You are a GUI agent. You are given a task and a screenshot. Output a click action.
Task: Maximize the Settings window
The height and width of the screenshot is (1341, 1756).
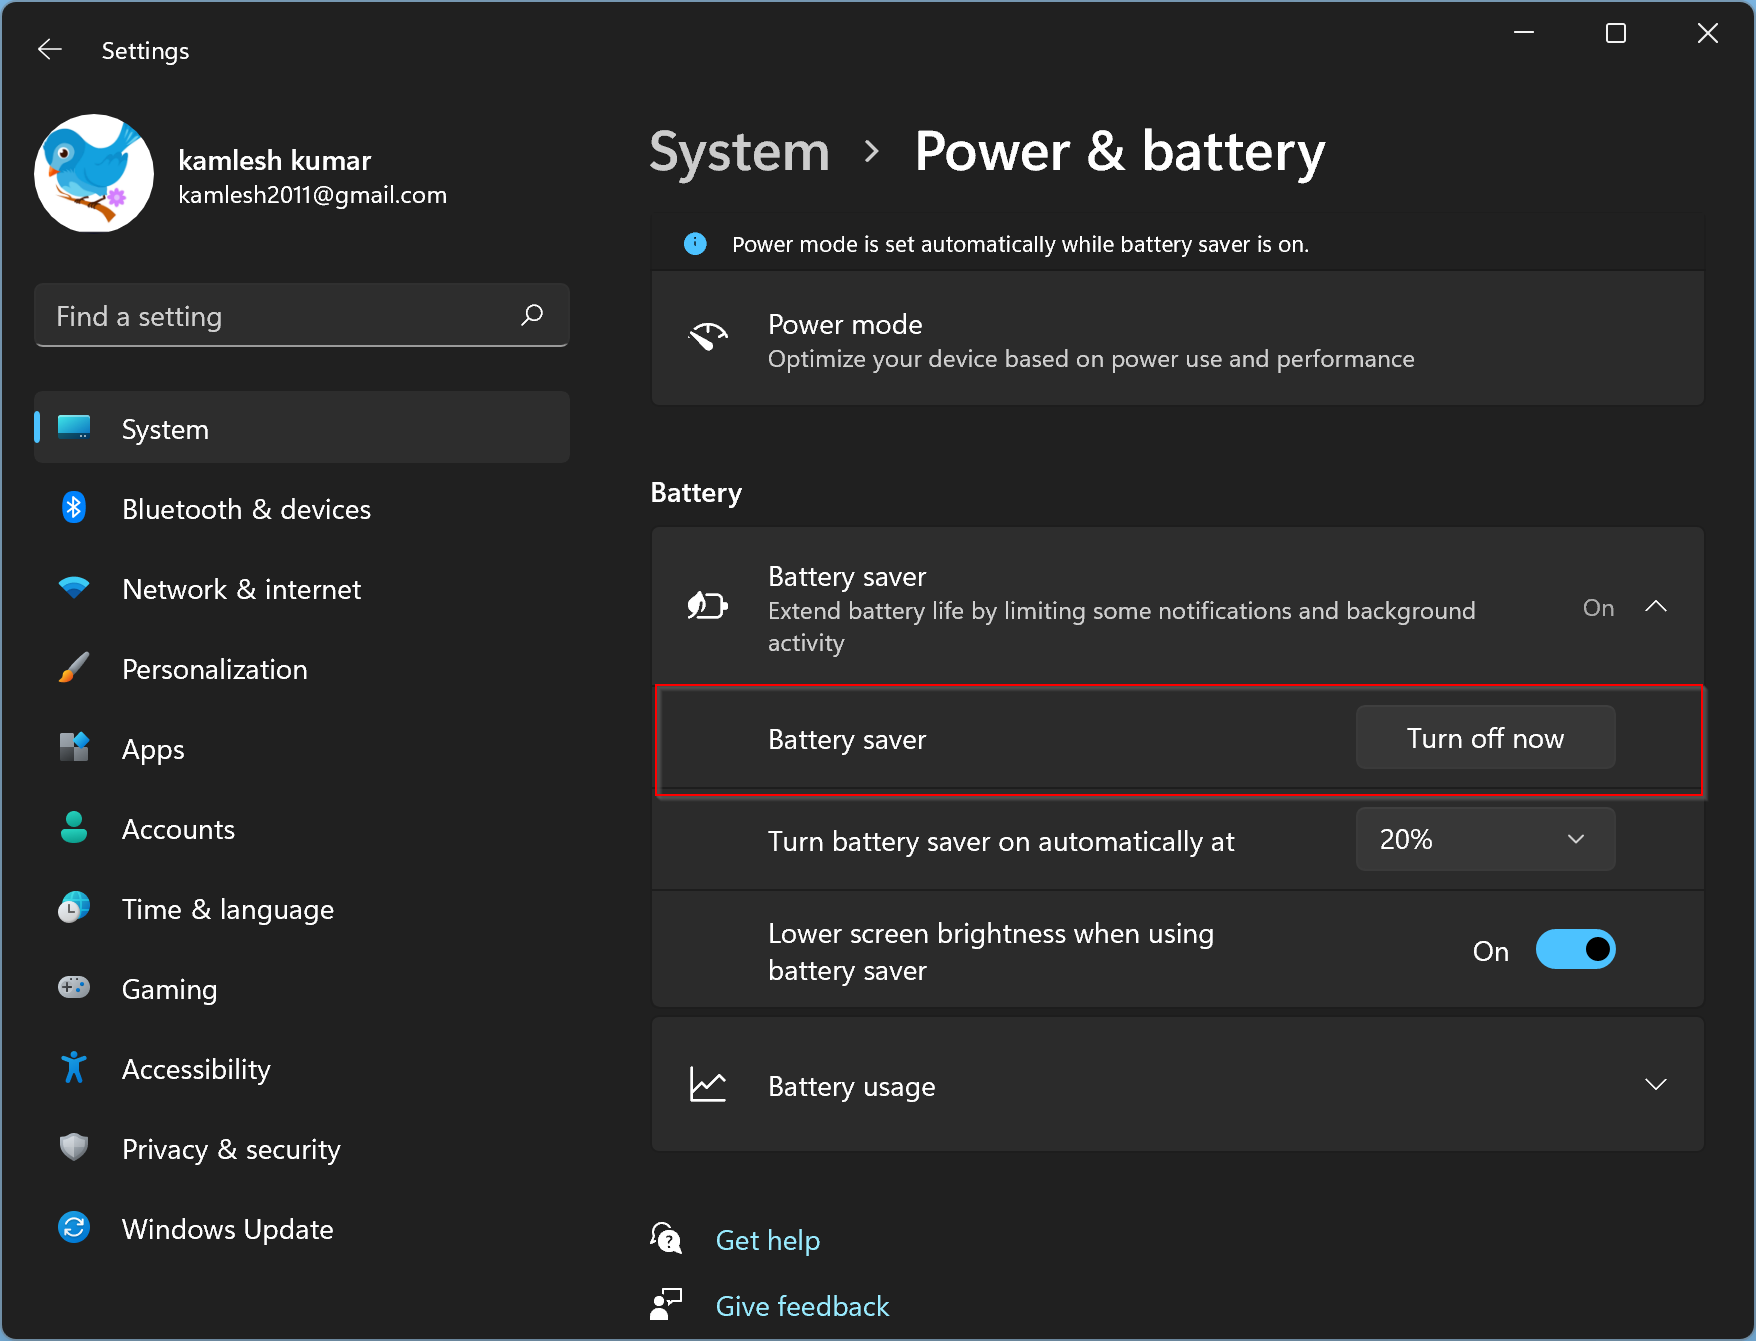click(x=1616, y=33)
